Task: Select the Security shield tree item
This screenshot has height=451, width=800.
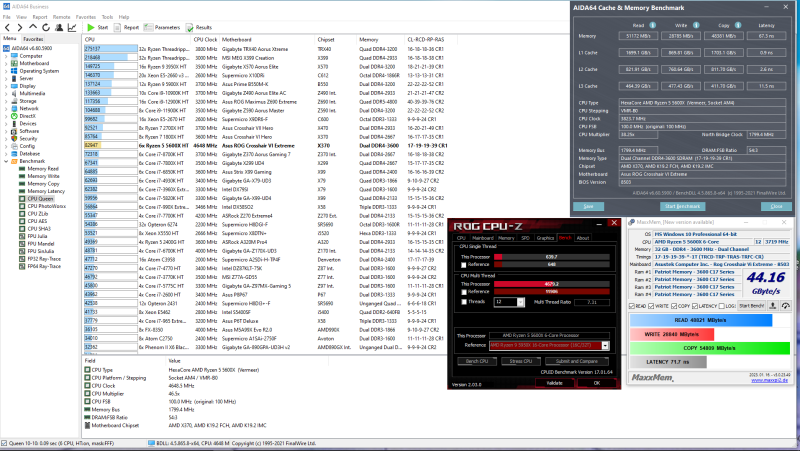Action: [x=14, y=138]
